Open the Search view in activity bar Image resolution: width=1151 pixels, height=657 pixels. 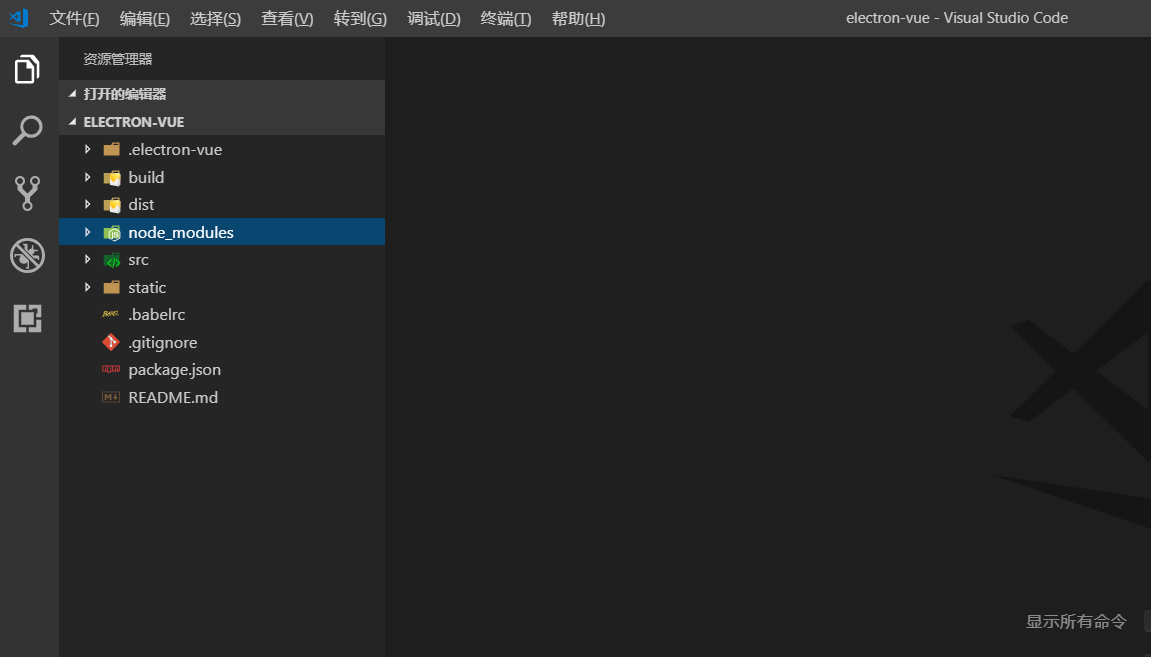coord(27,131)
